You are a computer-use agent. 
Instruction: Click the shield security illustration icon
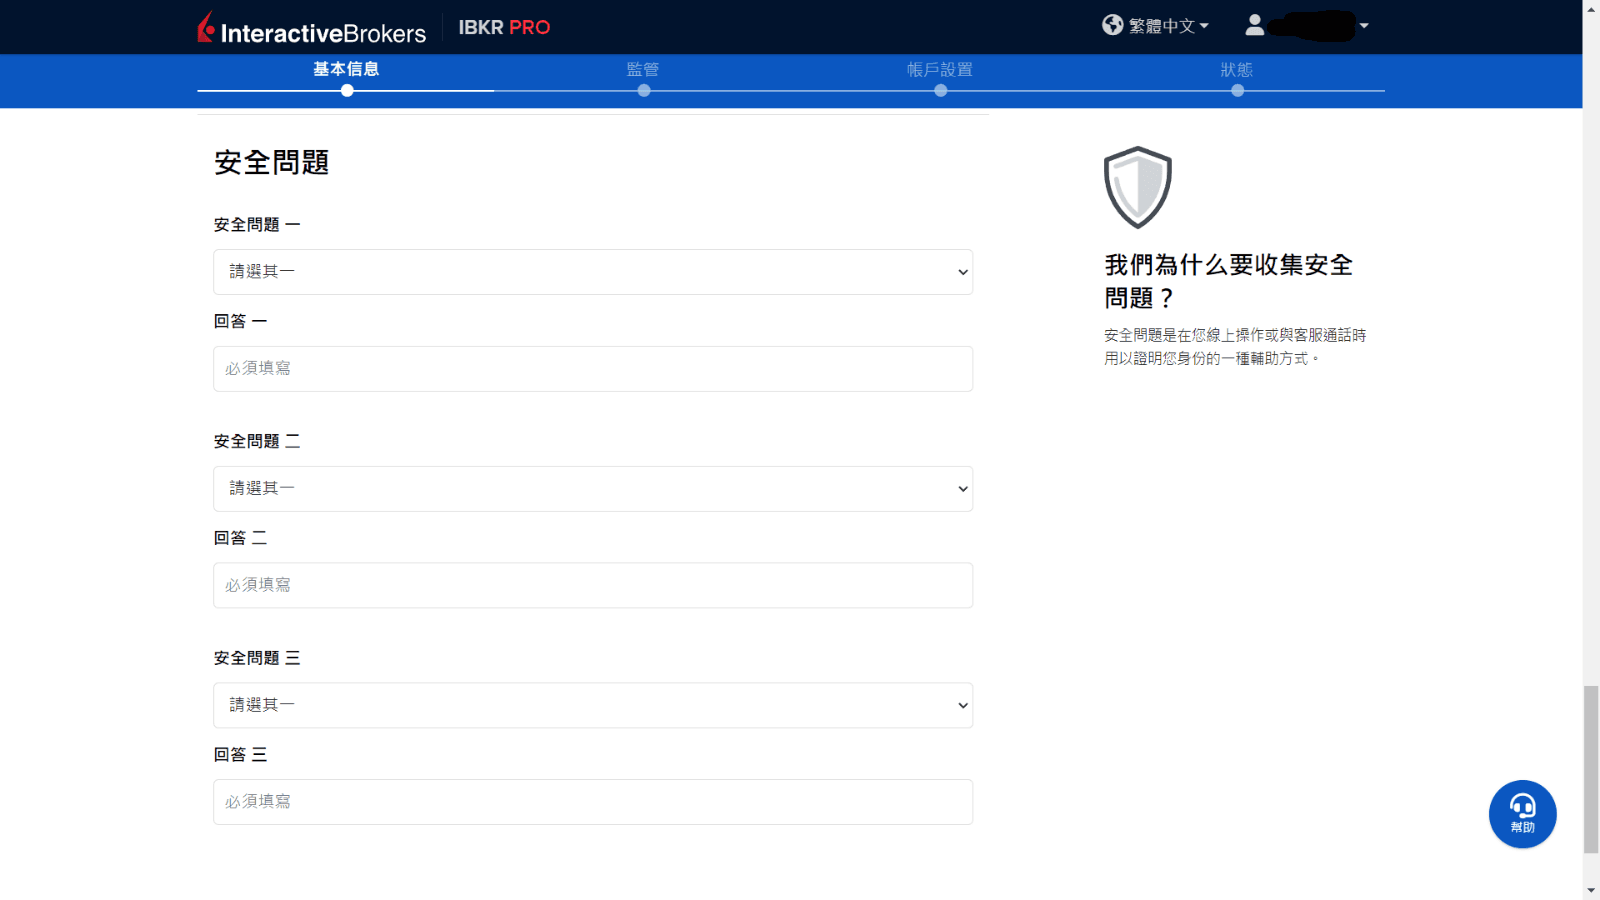(x=1136, y=188)
